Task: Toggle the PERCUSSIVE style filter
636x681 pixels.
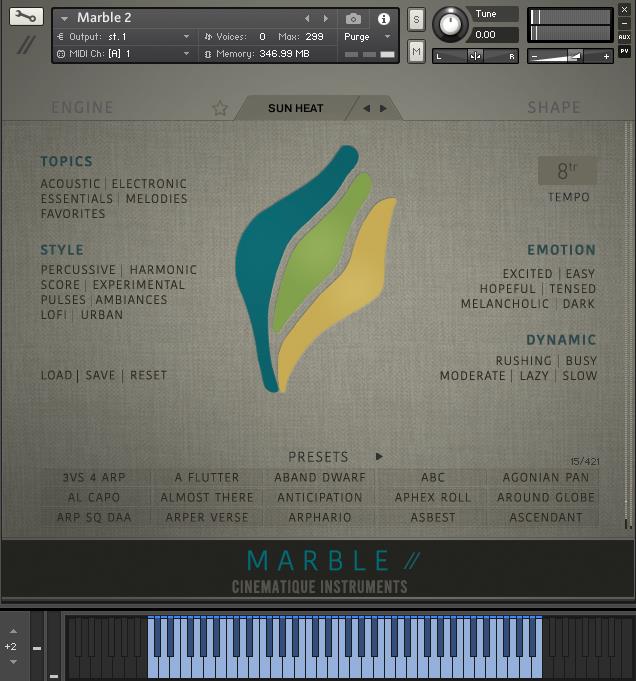Action: point(78,270)
